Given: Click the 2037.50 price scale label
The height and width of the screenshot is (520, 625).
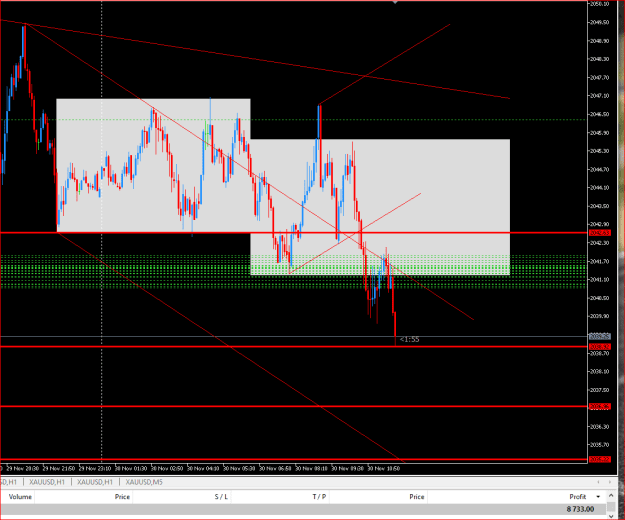Looking at the screenshot, I should [599, 390].
